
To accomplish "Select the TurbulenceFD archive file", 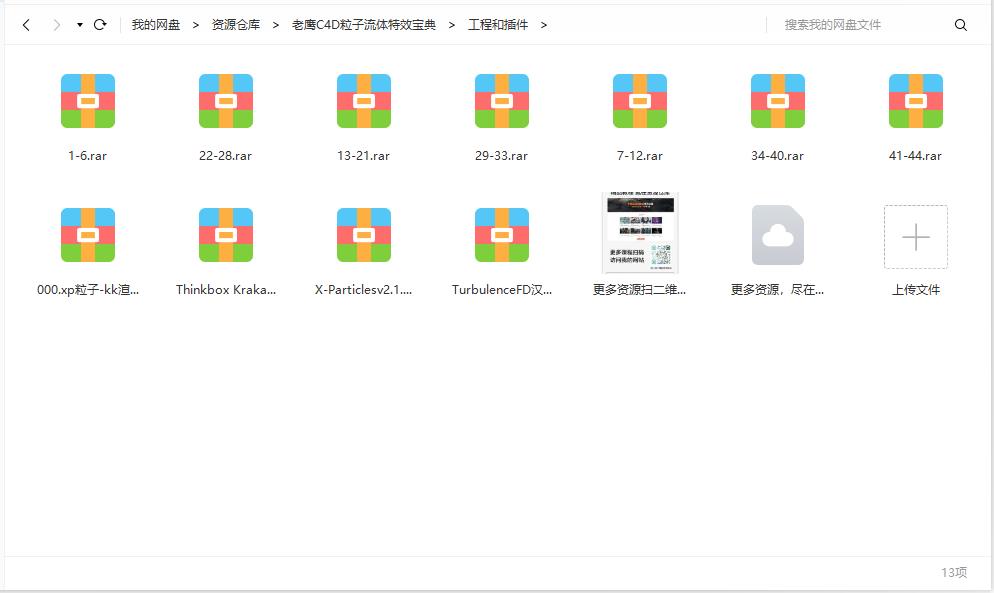I will (502, 235).
